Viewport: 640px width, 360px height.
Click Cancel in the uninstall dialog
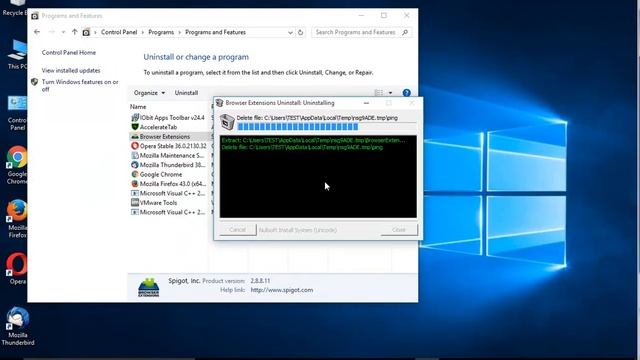(238, 230)
